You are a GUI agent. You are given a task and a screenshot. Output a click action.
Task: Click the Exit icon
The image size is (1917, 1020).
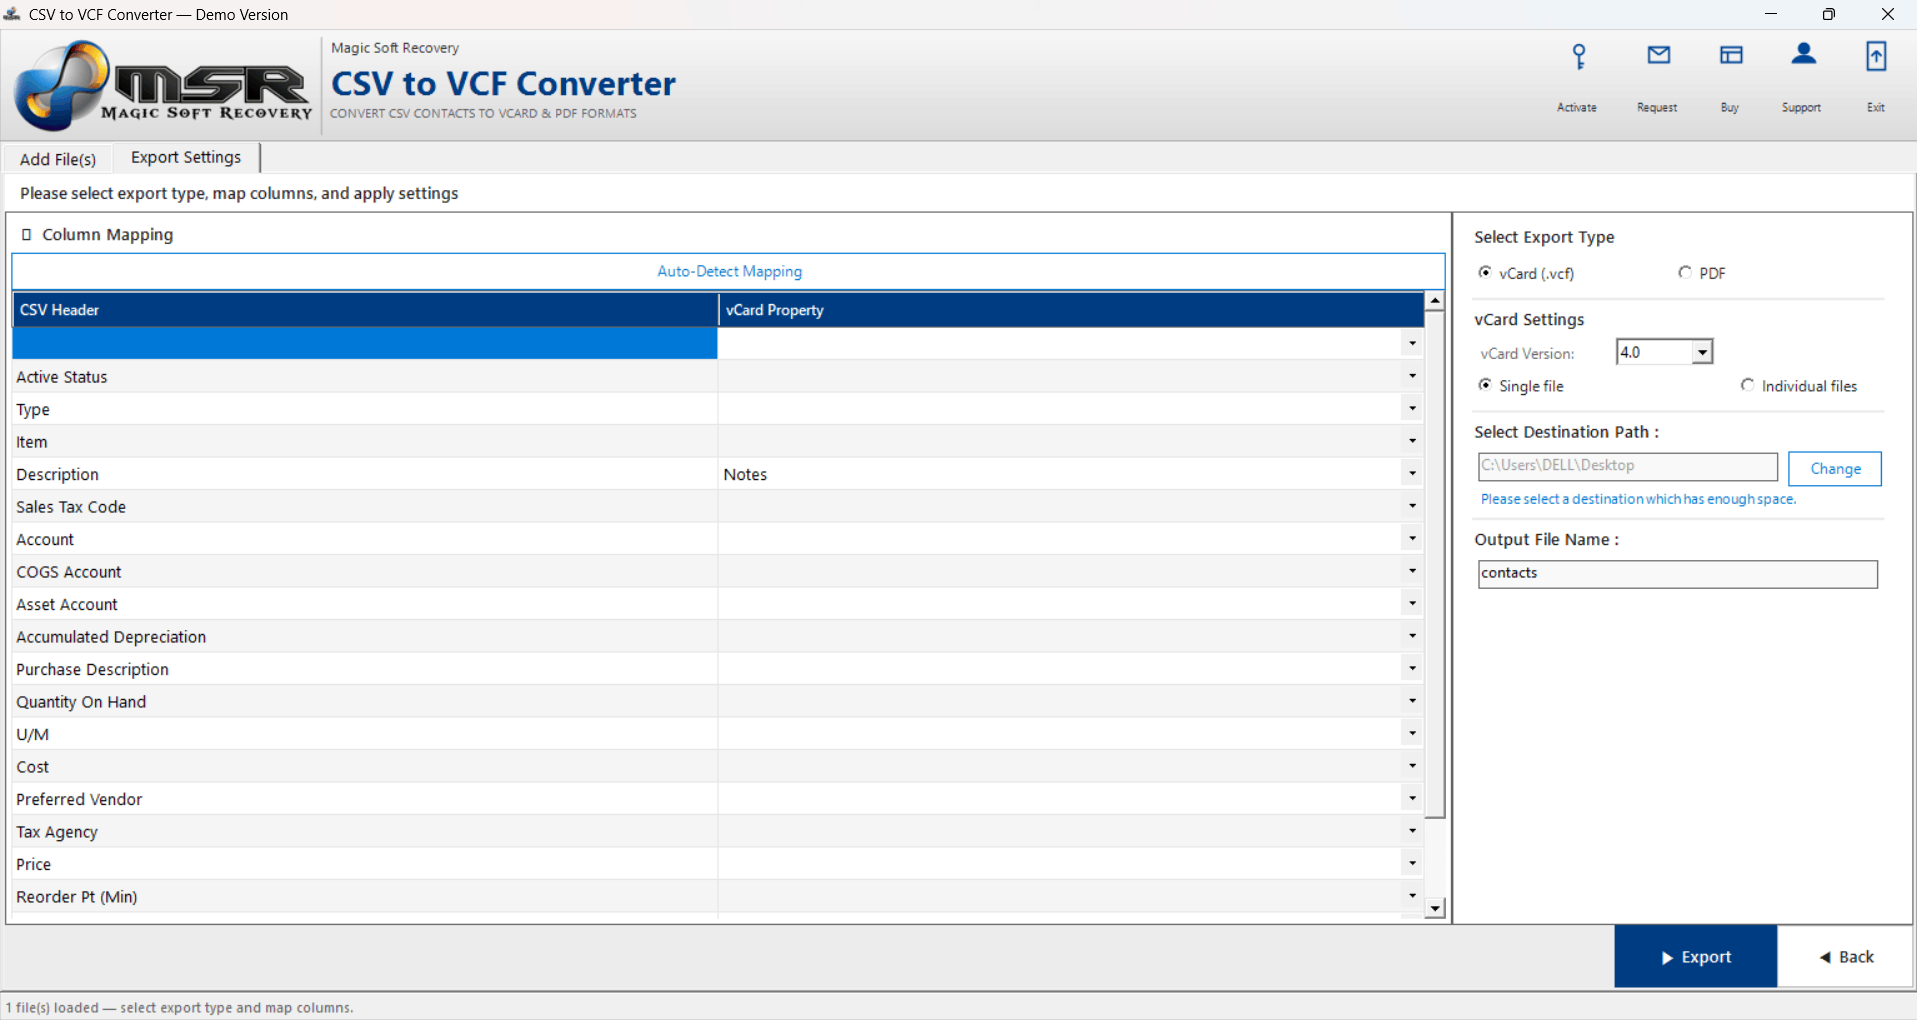pos(1876,56)
